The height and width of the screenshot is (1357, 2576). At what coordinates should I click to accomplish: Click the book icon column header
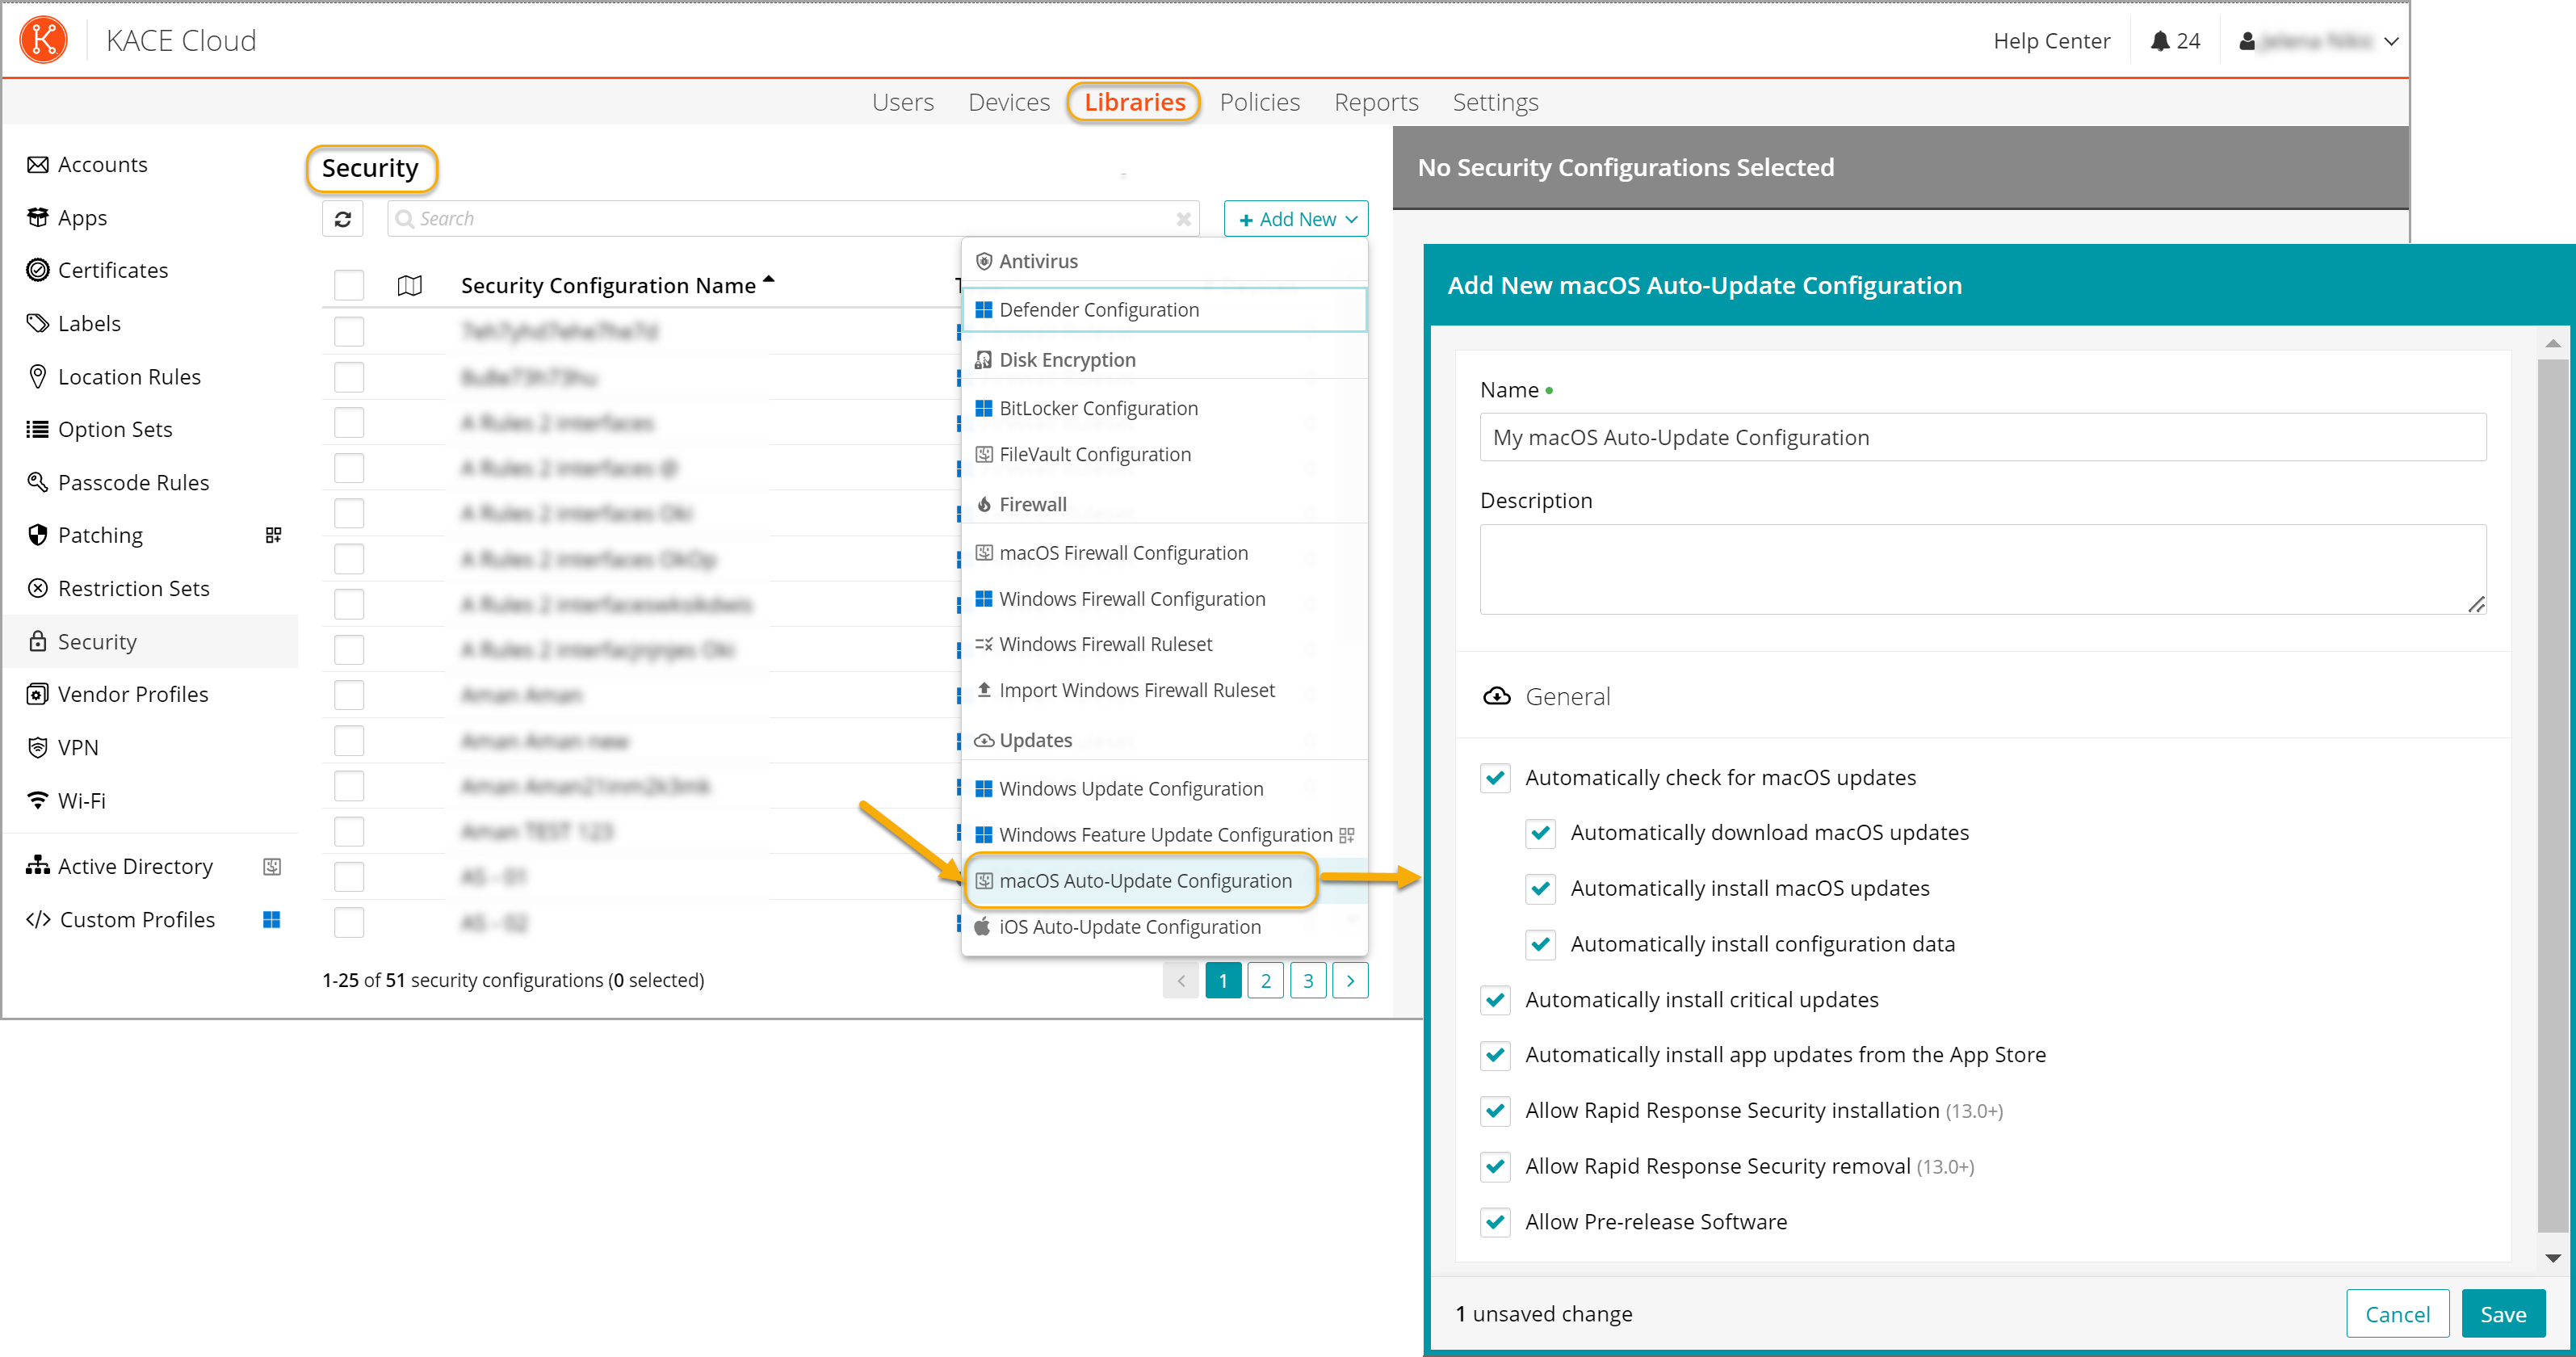[x=409, y=286]
